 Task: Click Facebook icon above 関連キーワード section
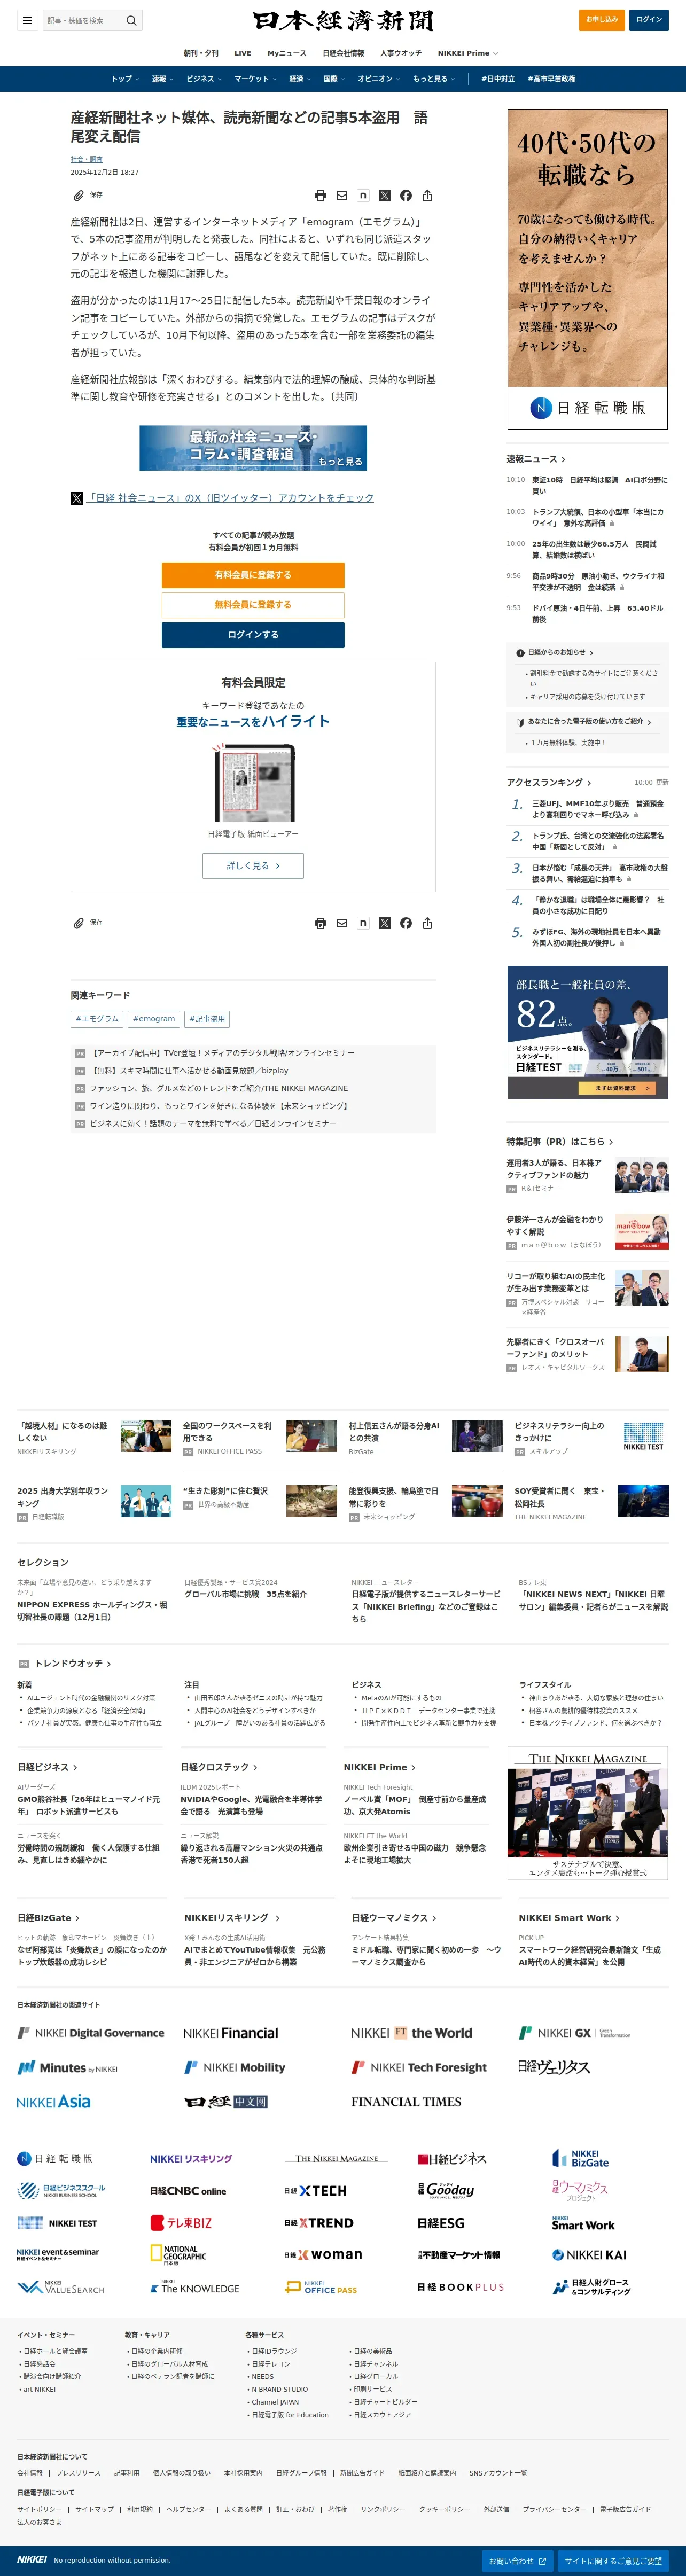click(406, 923)
